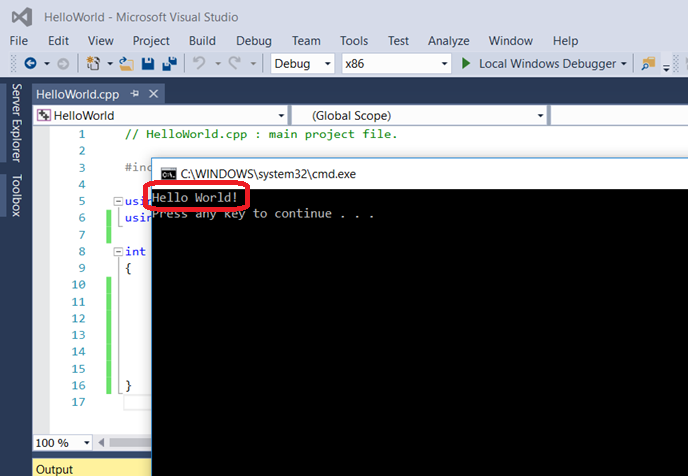Click the Find in Files icon
688x476 pixels.
pos(648,64)
